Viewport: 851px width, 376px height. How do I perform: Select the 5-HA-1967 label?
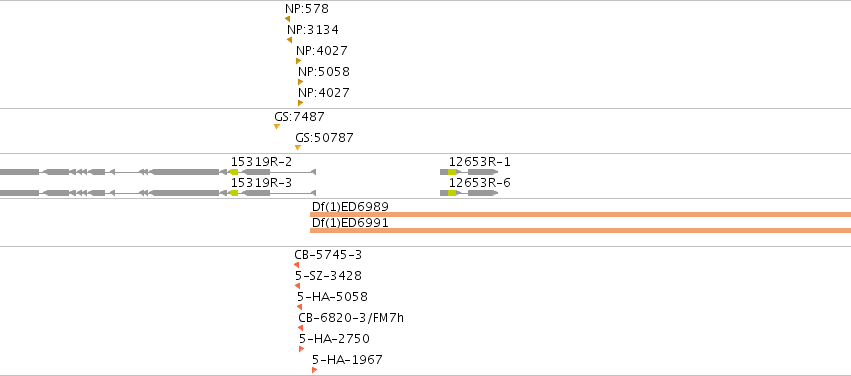(347, 360)
